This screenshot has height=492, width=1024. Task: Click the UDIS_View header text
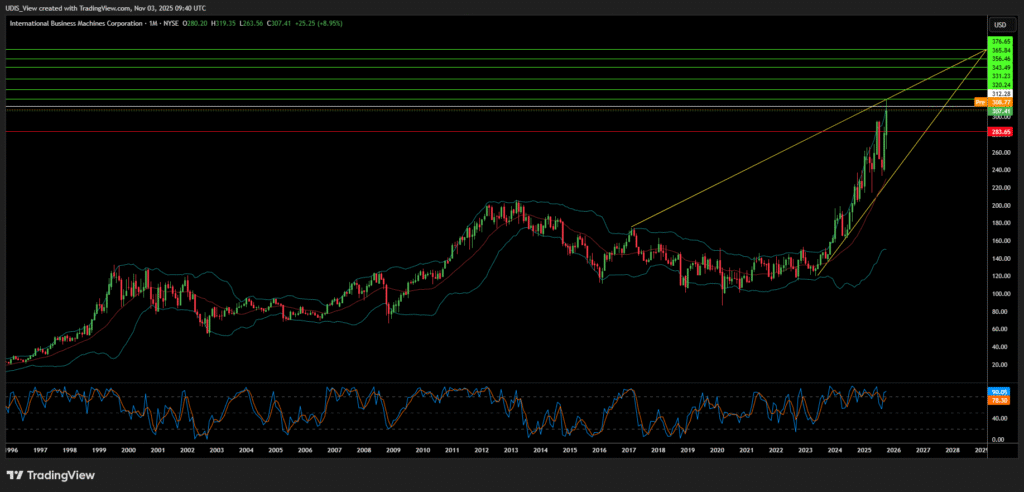click(23, 8)
